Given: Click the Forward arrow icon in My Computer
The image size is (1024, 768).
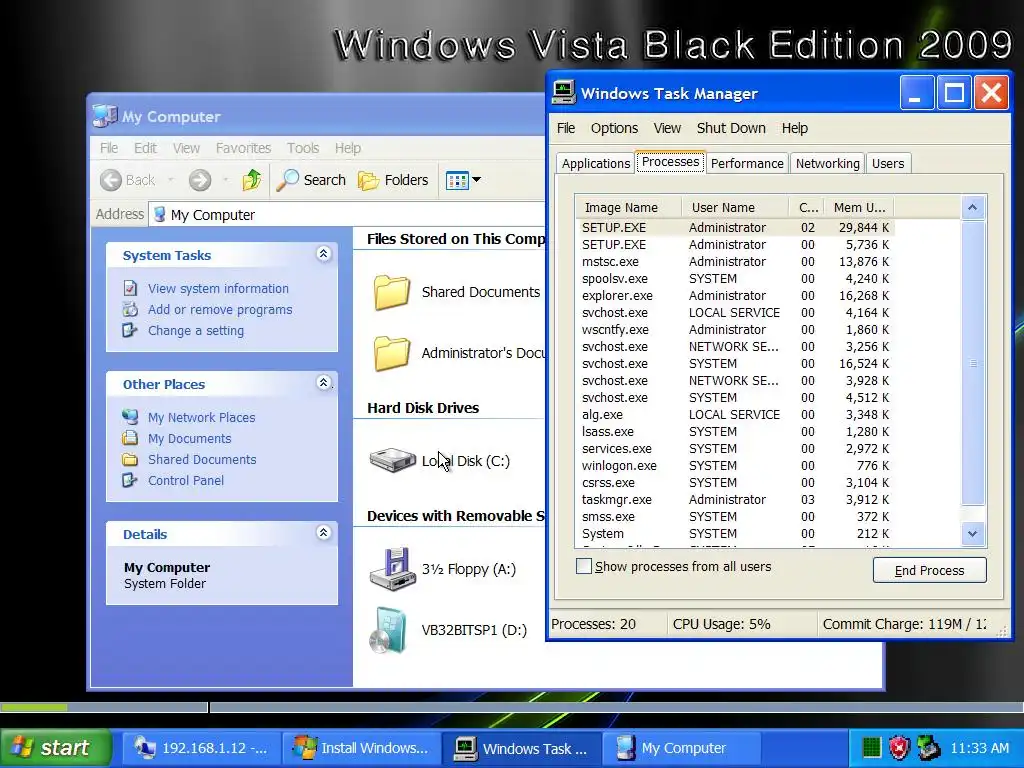Looking at the screenshot, I should coord(200,180).
